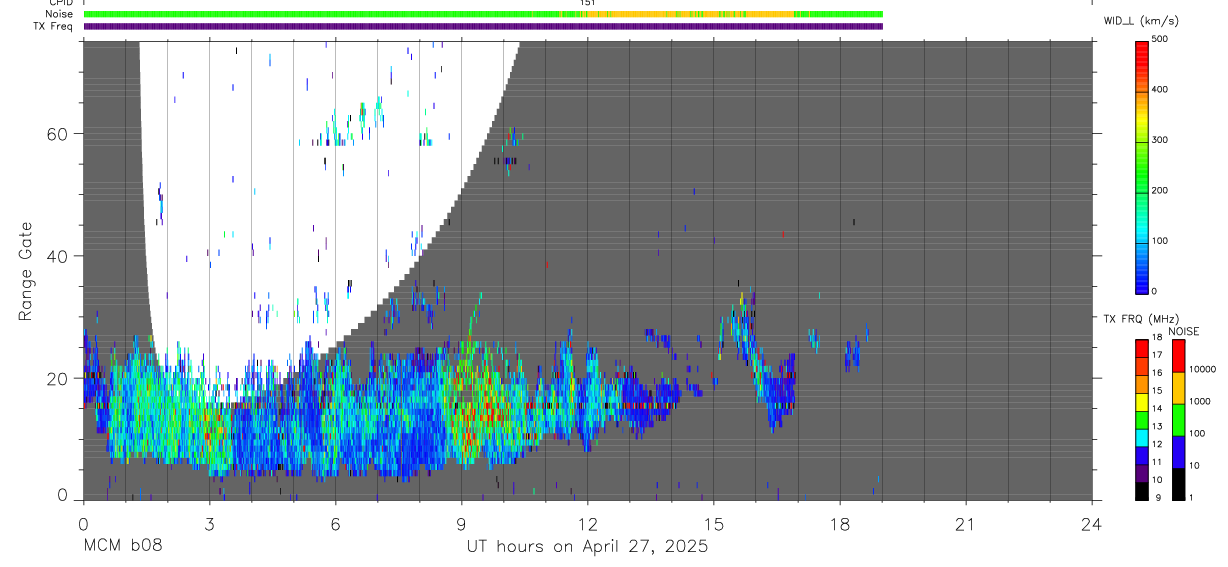Click the '300' tick on width colorbar
Image resolution: width=1228 pixels, height=567 pixels.
coord(1160,140)
